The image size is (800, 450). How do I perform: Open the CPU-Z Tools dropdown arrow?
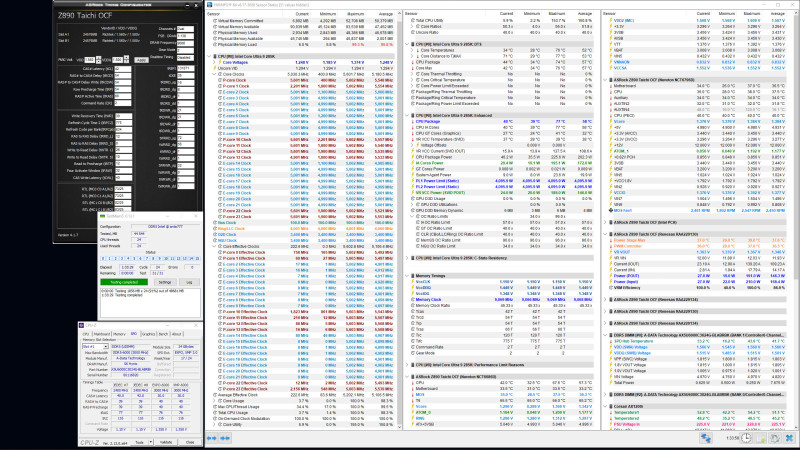[151, 442]
